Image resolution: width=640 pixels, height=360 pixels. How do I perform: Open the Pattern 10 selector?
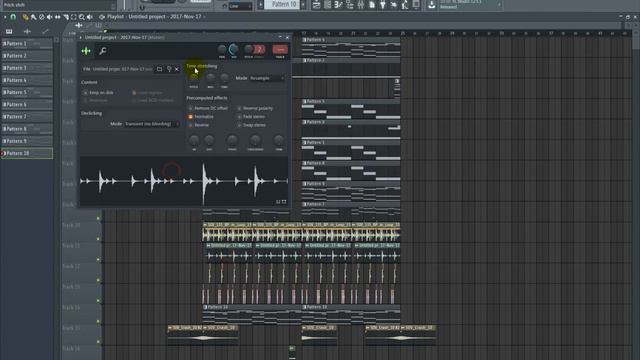[282, 4]
